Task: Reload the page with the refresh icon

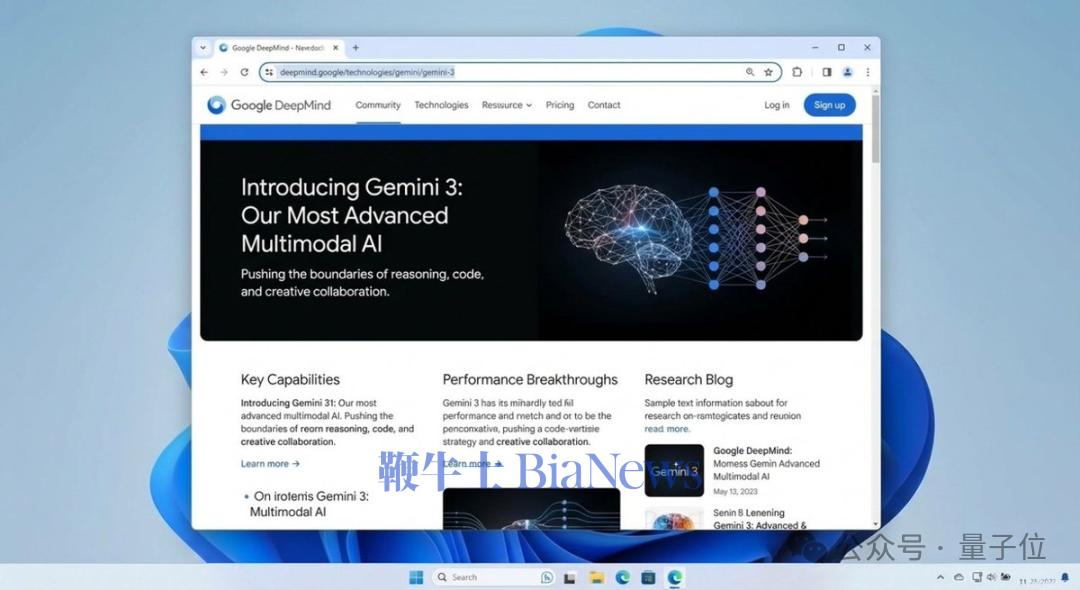Action: [x=244, y=72]
